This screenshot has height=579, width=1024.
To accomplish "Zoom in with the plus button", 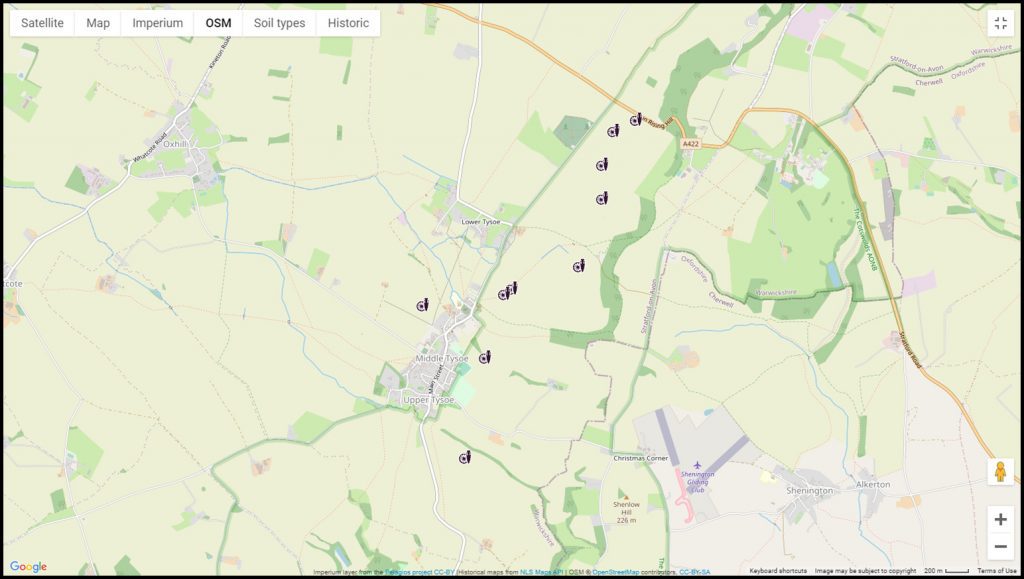I will 1001,519.
